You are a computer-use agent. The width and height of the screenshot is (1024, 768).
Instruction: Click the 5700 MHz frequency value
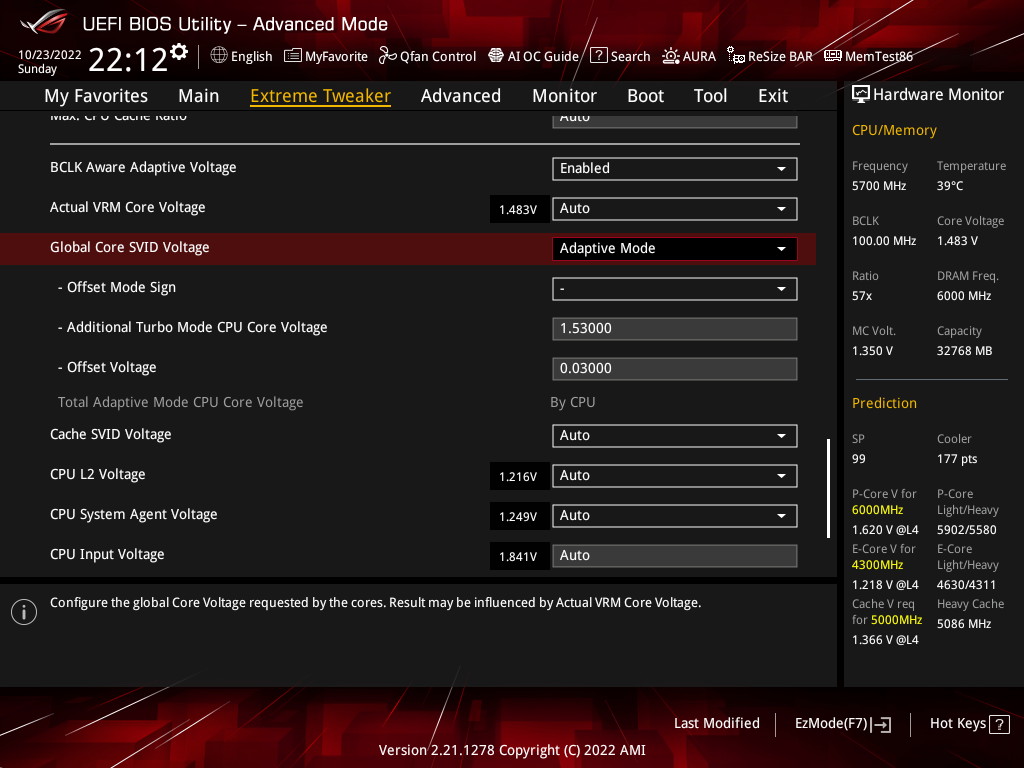tap(879, 186)
